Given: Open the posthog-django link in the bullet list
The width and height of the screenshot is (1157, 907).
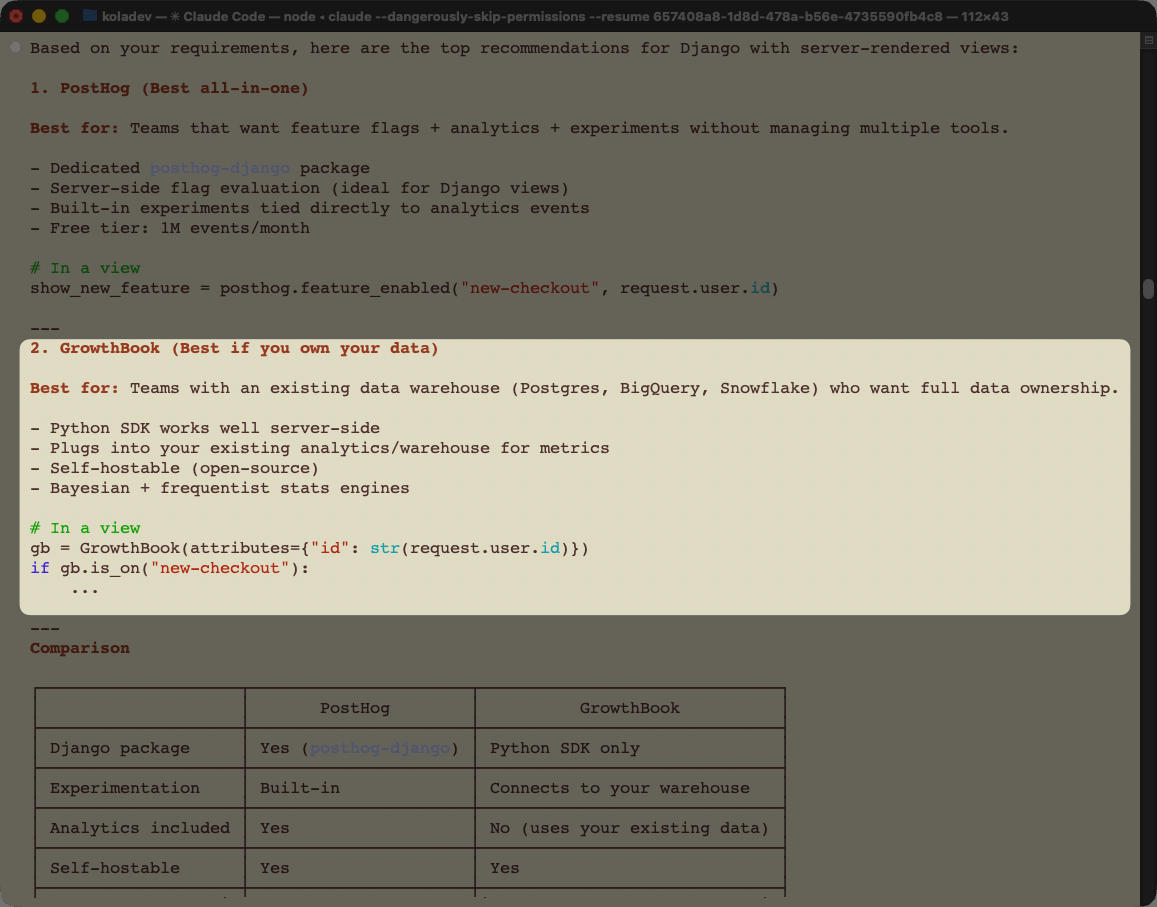Looking at the screenshot, I should coord(220,168).
